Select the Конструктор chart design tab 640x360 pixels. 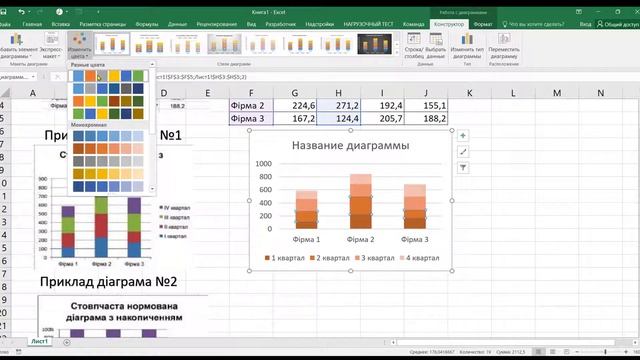pos(449,24)
